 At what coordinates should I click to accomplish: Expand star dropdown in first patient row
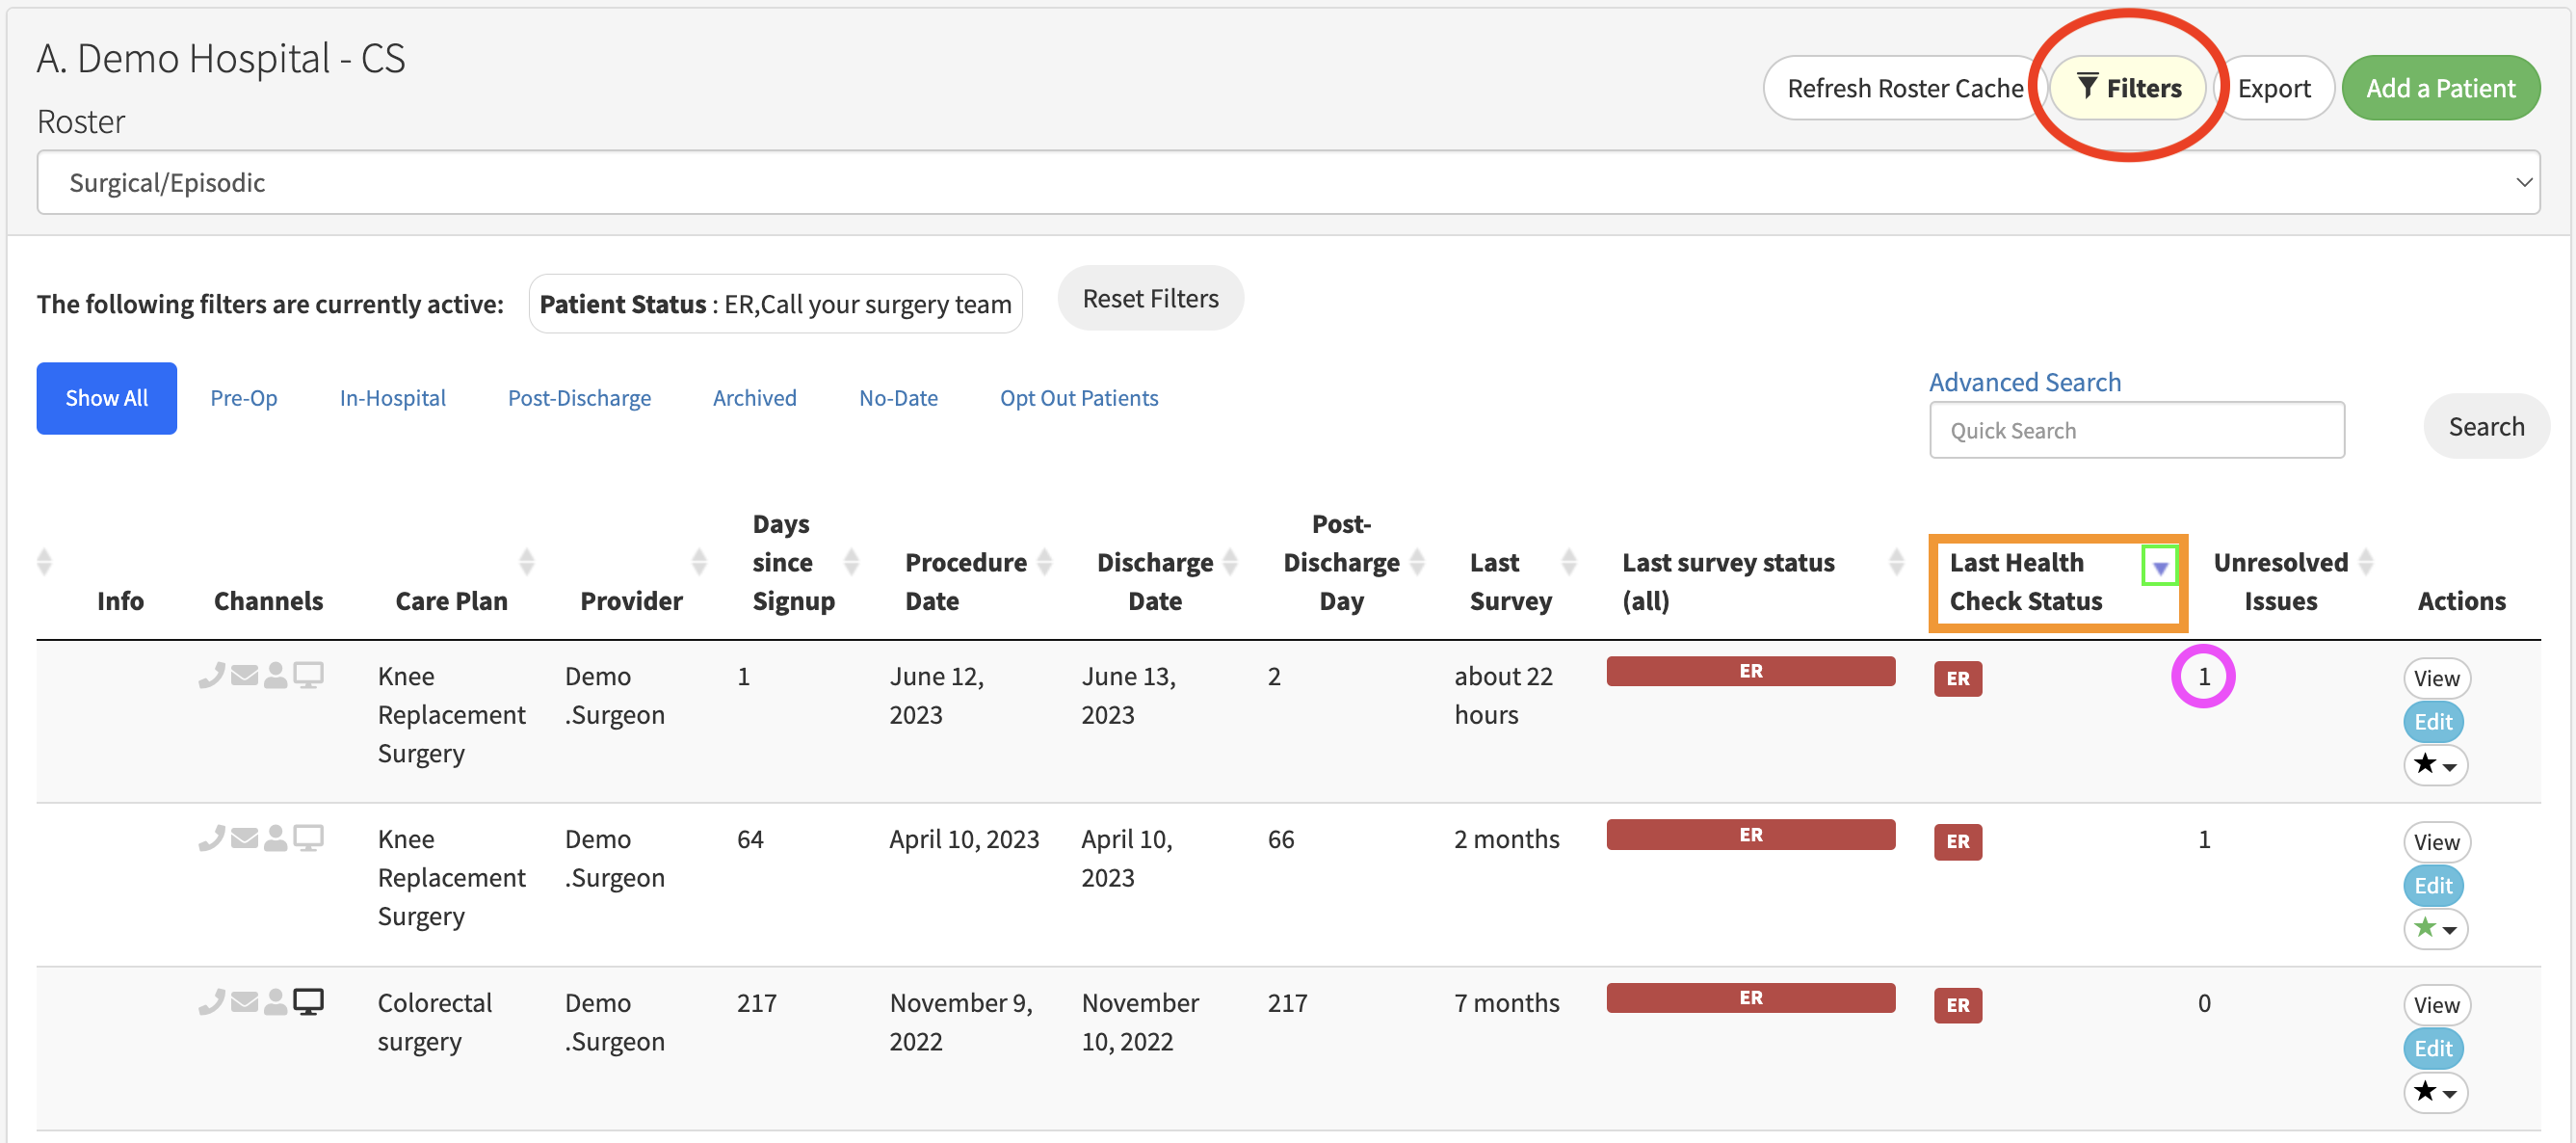(2436, 766)
